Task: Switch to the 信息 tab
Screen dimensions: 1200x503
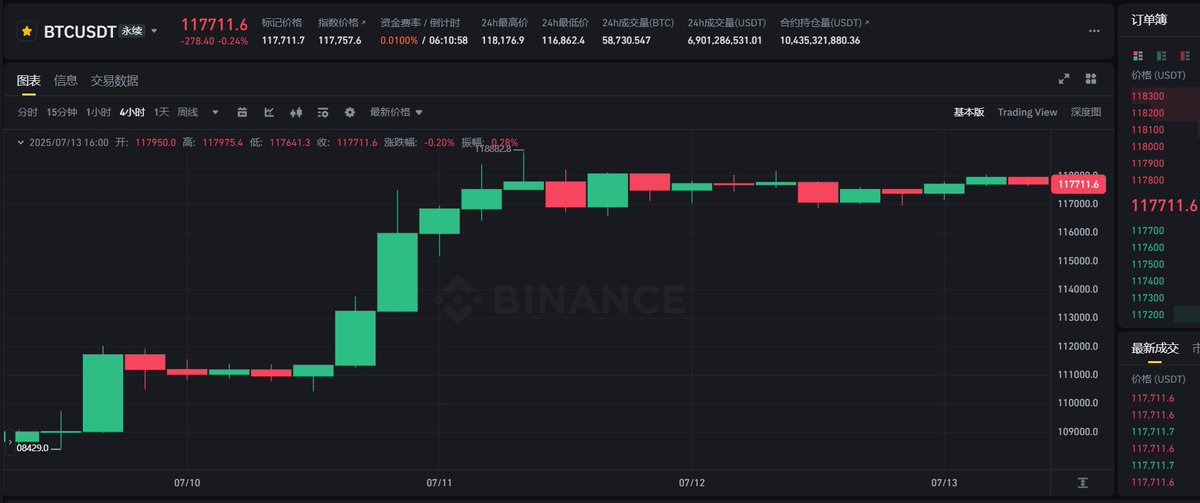Action: pyautogui.click(x=65, y=80)
